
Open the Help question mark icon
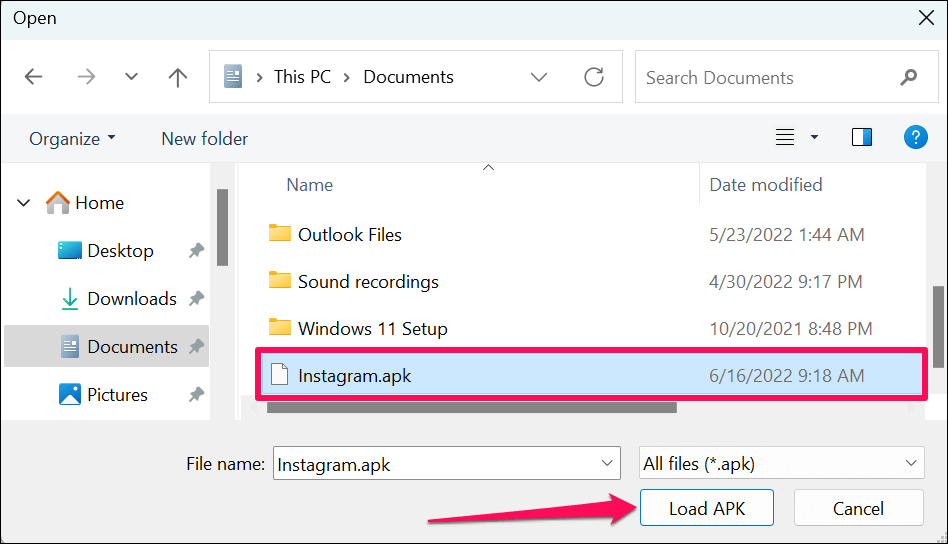point(915,137)
